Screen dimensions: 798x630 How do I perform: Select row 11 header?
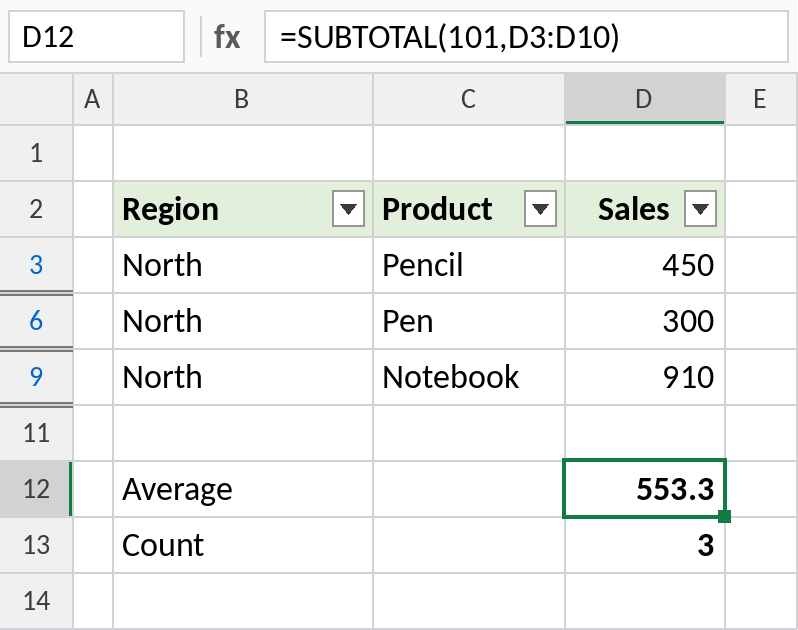pos(36,433)
